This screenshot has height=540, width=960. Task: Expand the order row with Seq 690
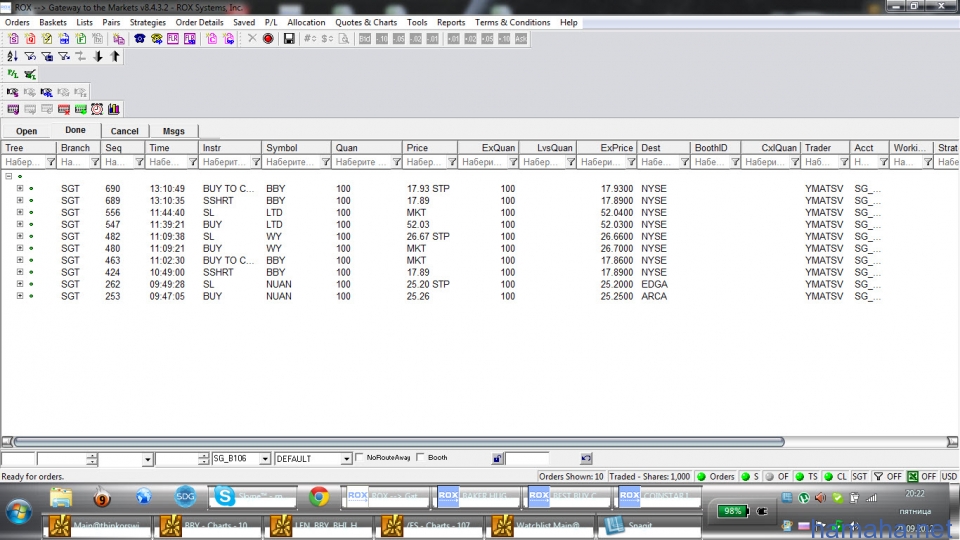(20, 189)
